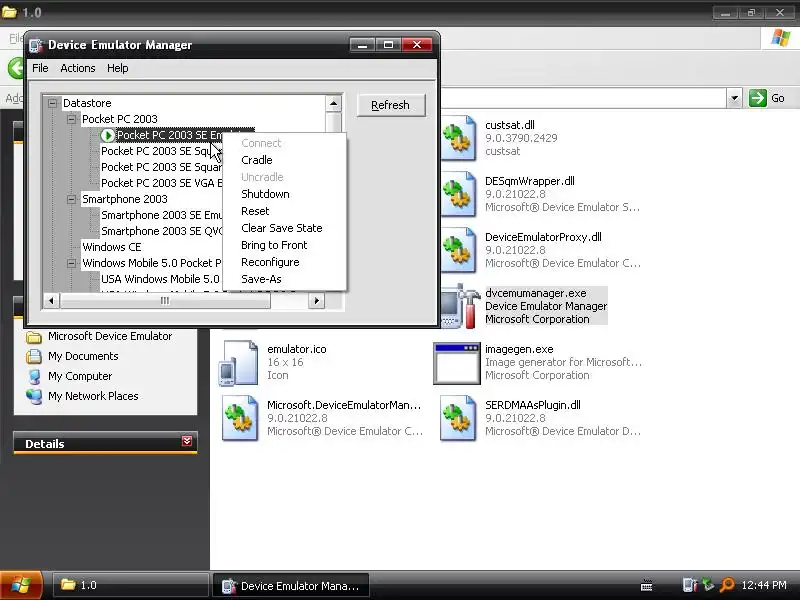The width and height of the screenshot is (800, 600).
Task: Switch to 1.0 folder taskbar button
Action: (131, 585)
